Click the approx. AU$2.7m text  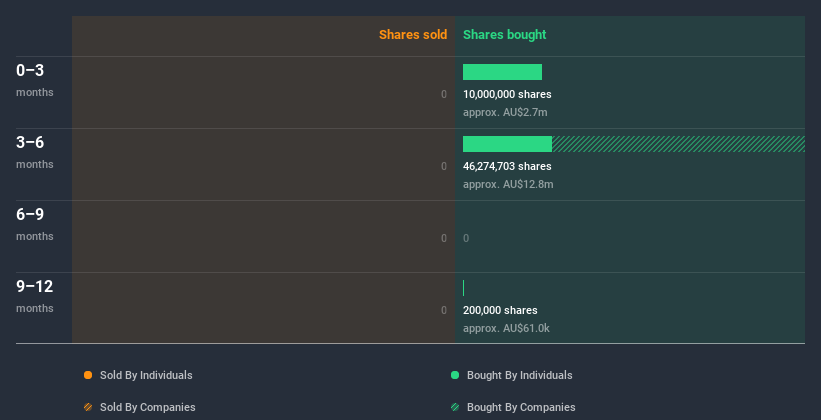(505, 113)
